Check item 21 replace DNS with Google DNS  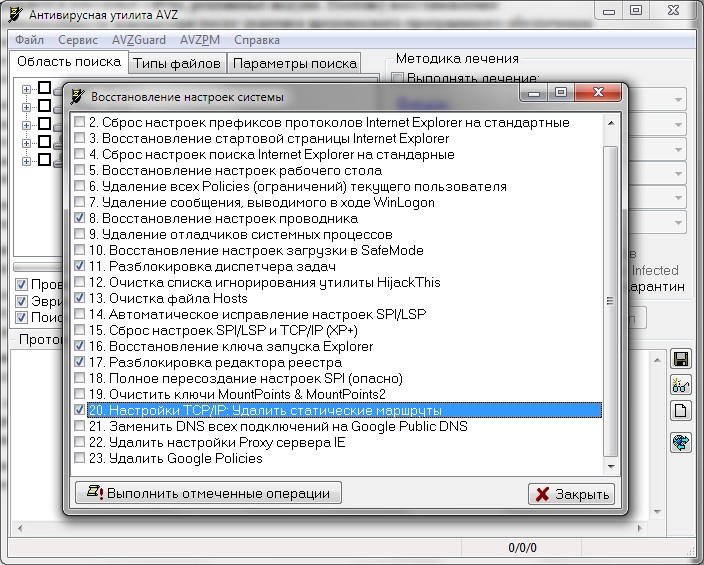point(79,426)
